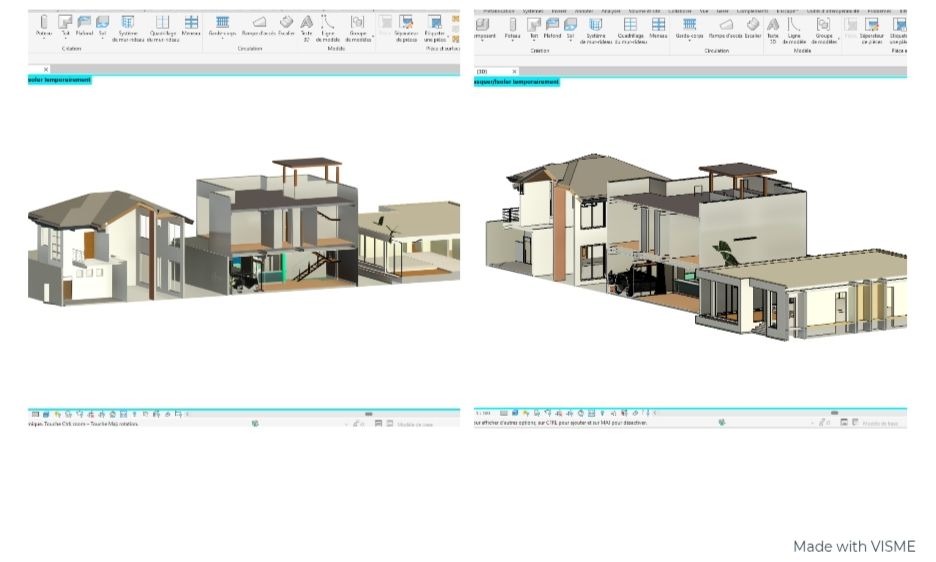Select Système de mur-rideau in left Revit window

click(128, 29)
